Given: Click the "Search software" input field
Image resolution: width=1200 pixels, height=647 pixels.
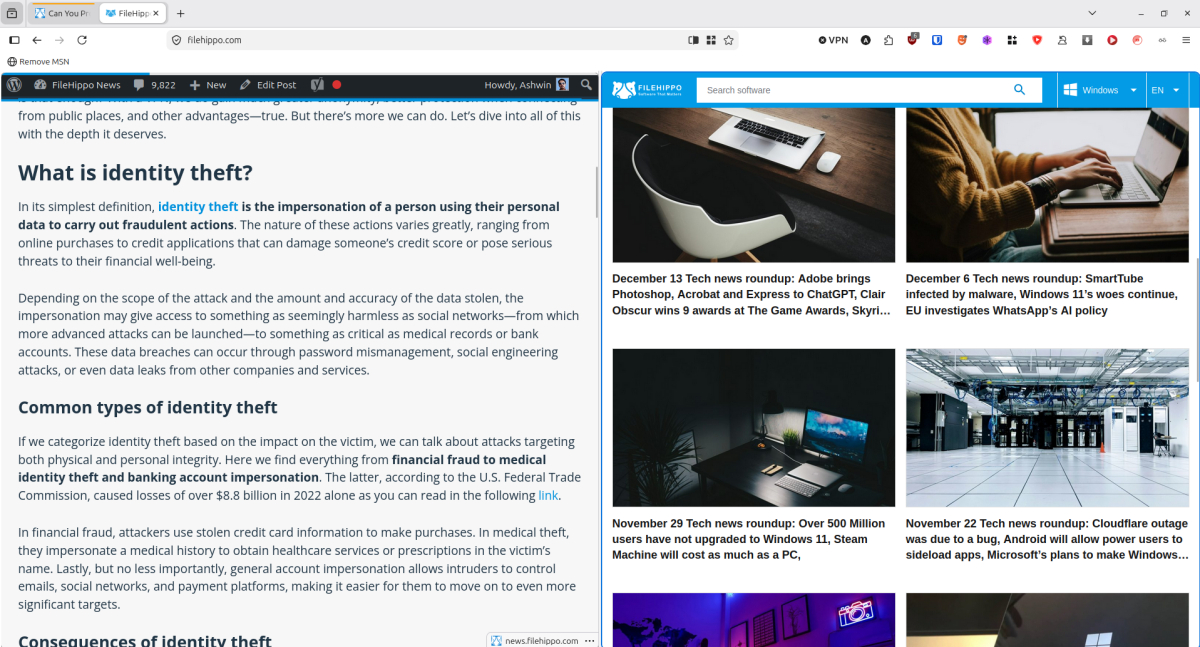Looking at the screenshot, I should click(850, 89).
